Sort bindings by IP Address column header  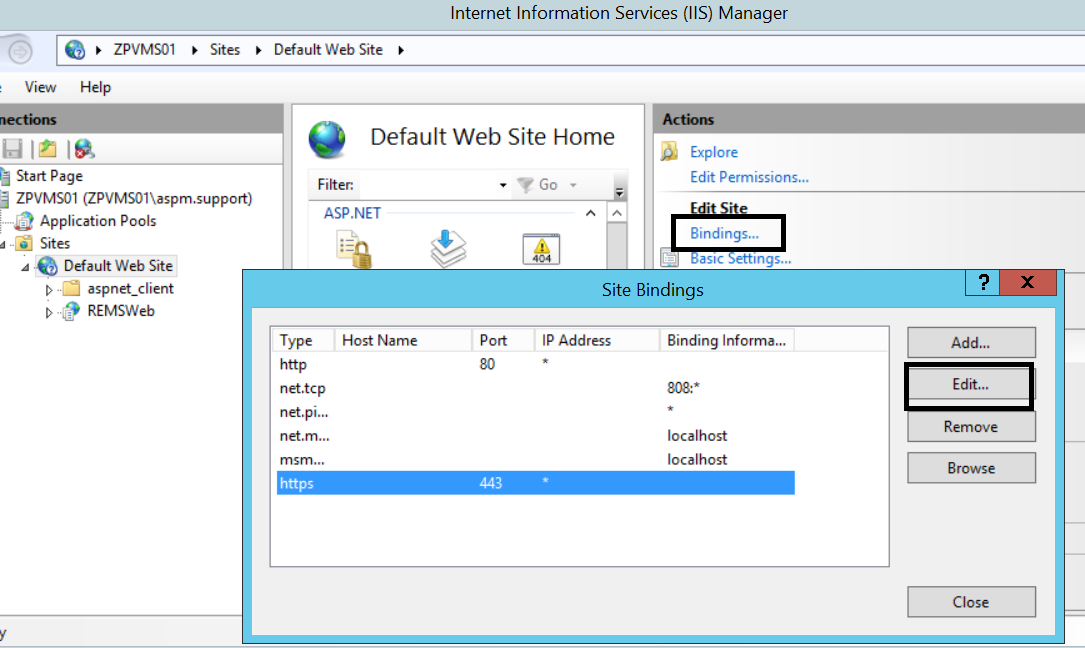tap(596, 340)
